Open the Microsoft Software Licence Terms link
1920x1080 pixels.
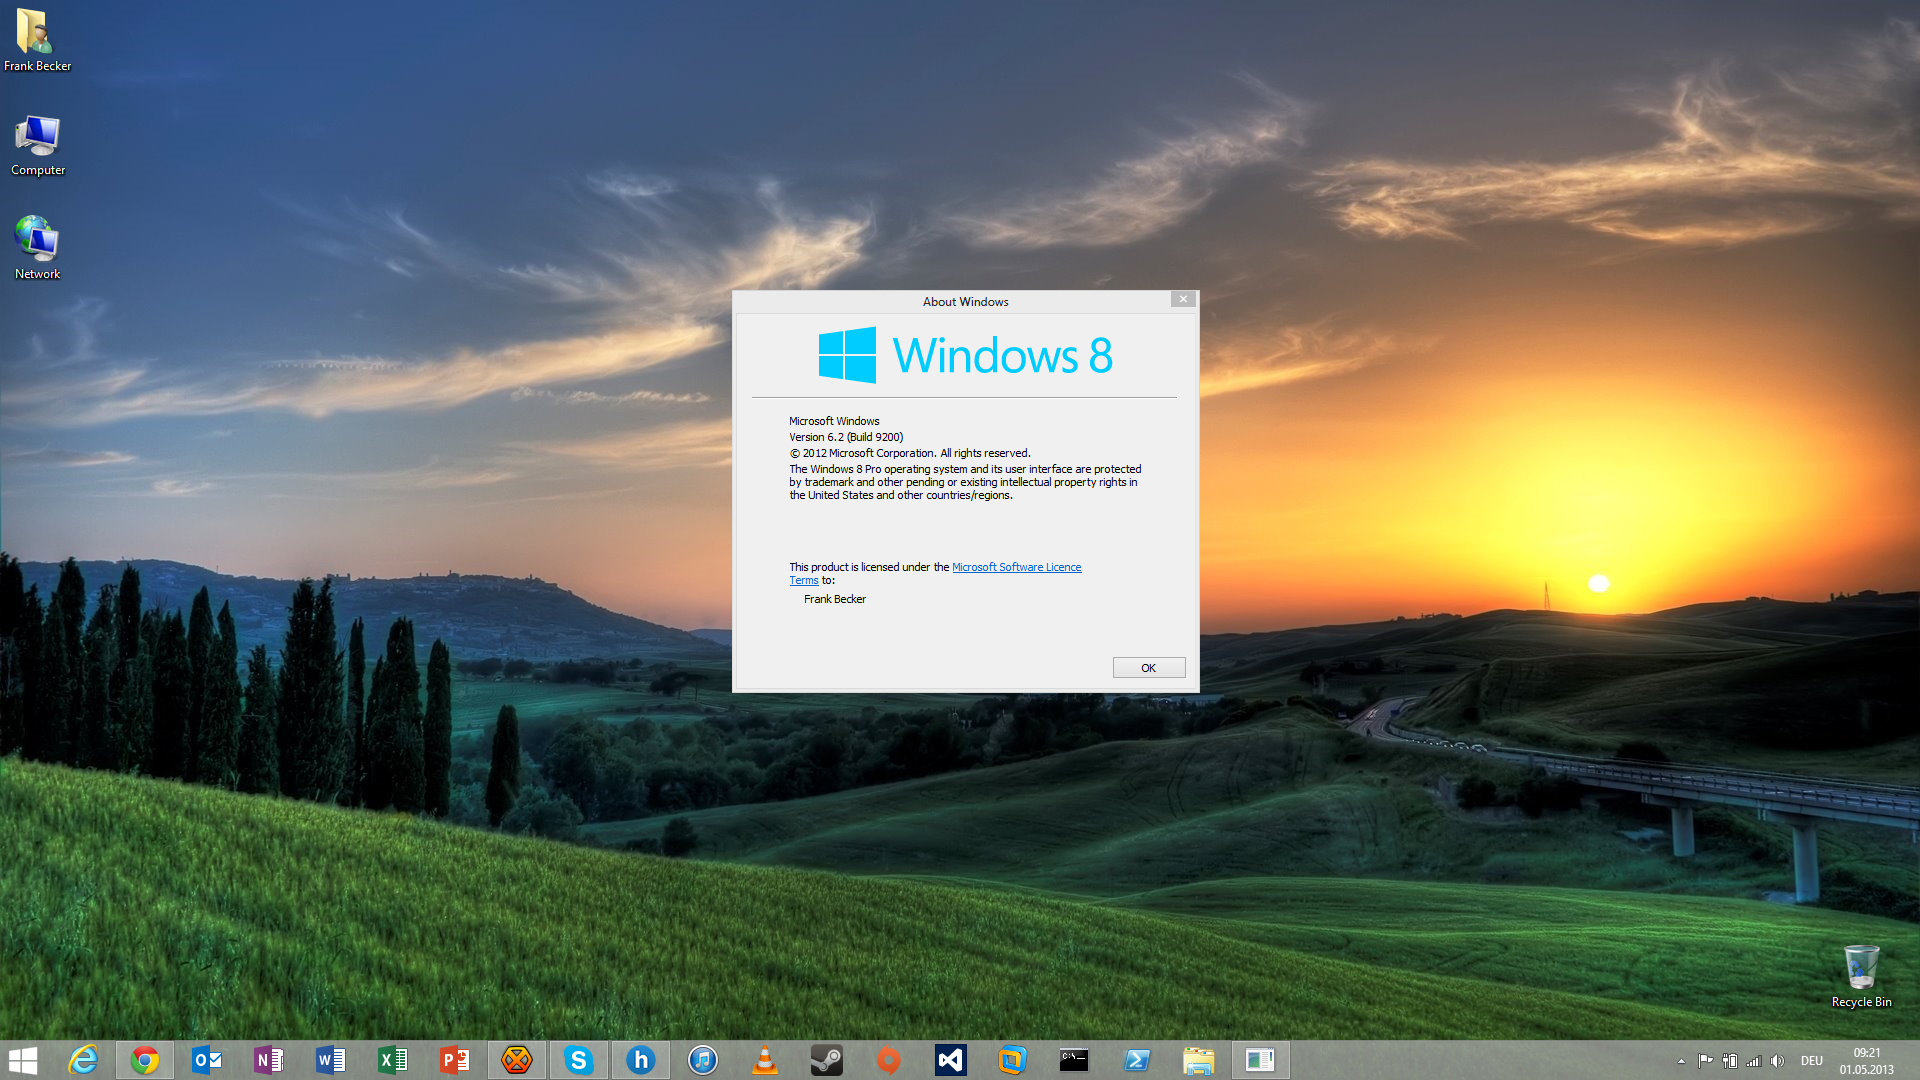(x=1016, y=567)
